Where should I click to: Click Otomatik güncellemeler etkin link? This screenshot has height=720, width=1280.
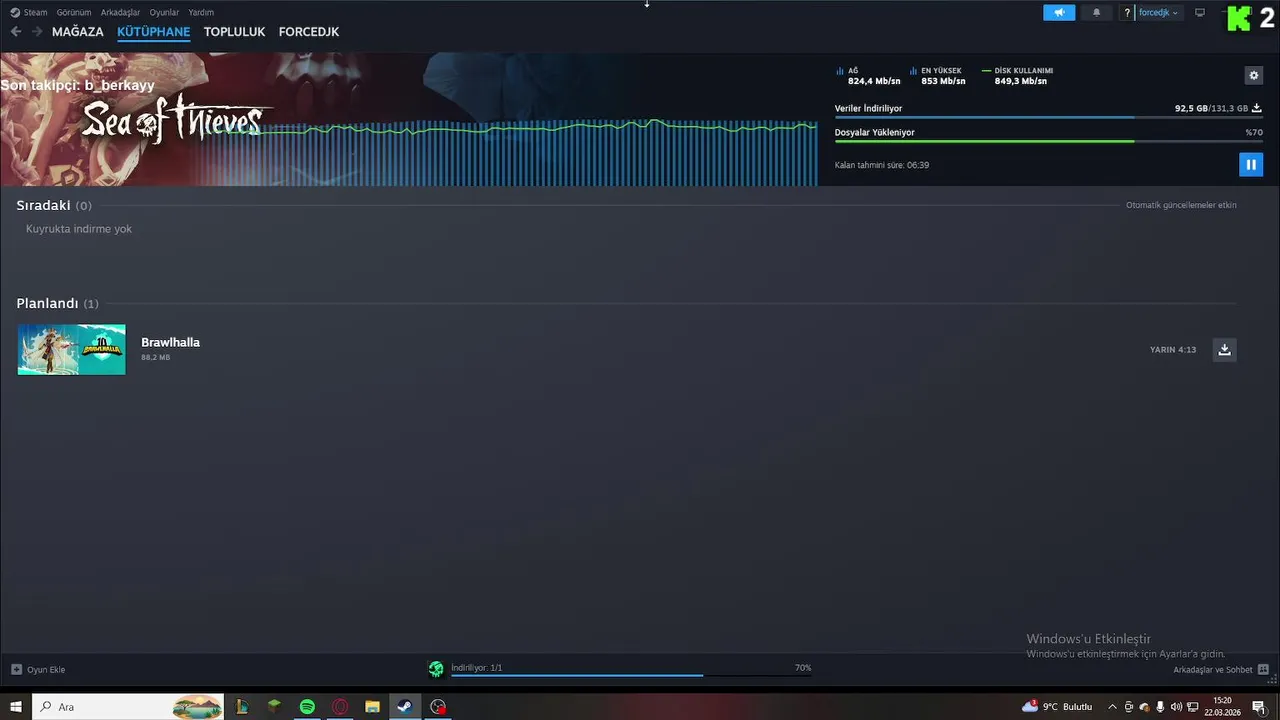(x=1181, y=205)
